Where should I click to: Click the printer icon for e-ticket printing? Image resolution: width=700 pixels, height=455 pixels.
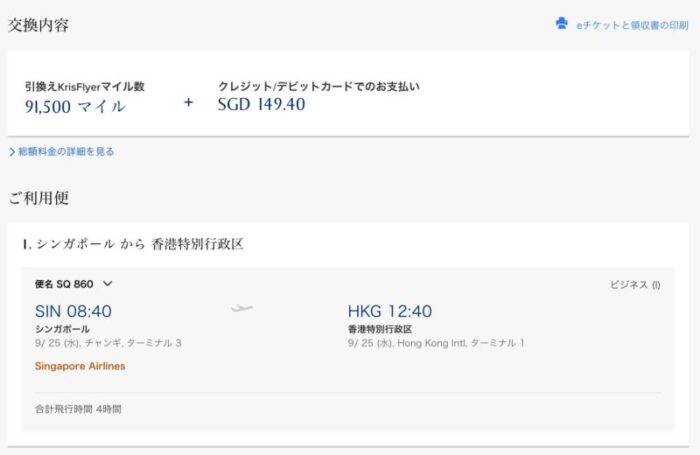point(562,23)
